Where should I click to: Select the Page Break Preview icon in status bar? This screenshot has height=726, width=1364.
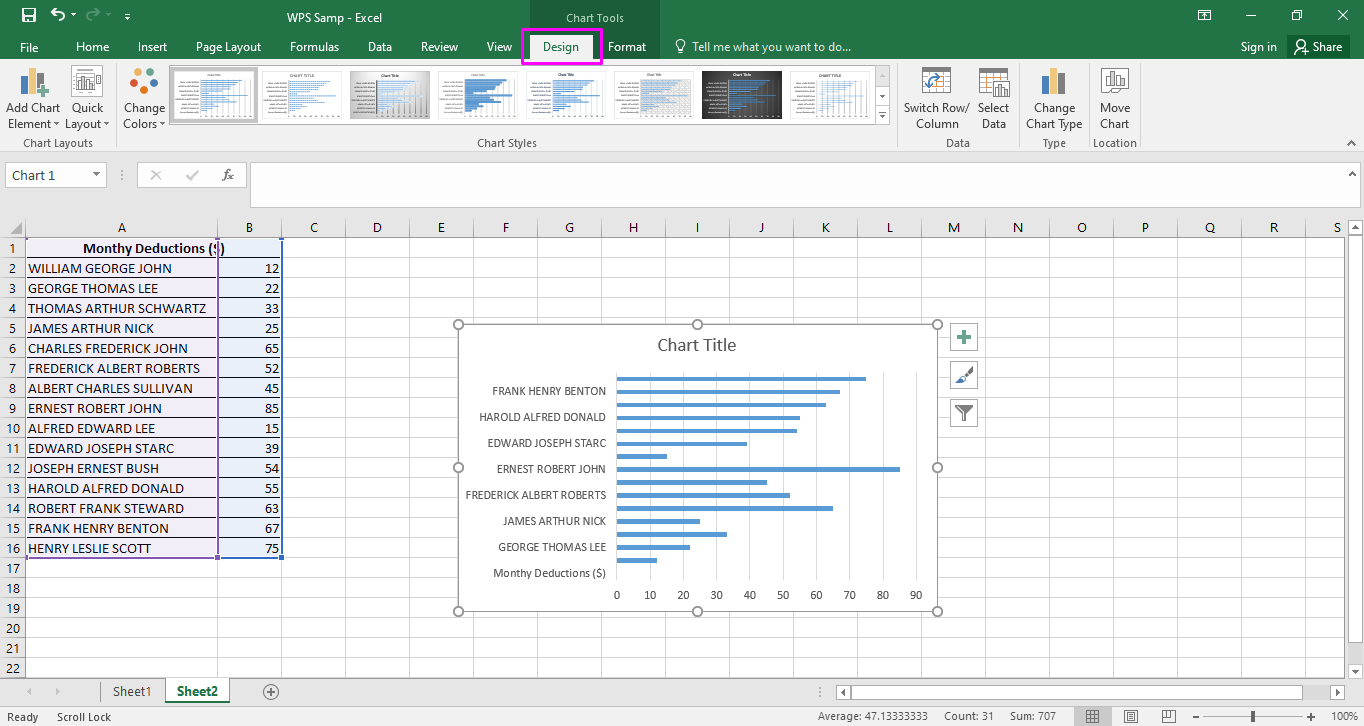(x=1168, y=717)
